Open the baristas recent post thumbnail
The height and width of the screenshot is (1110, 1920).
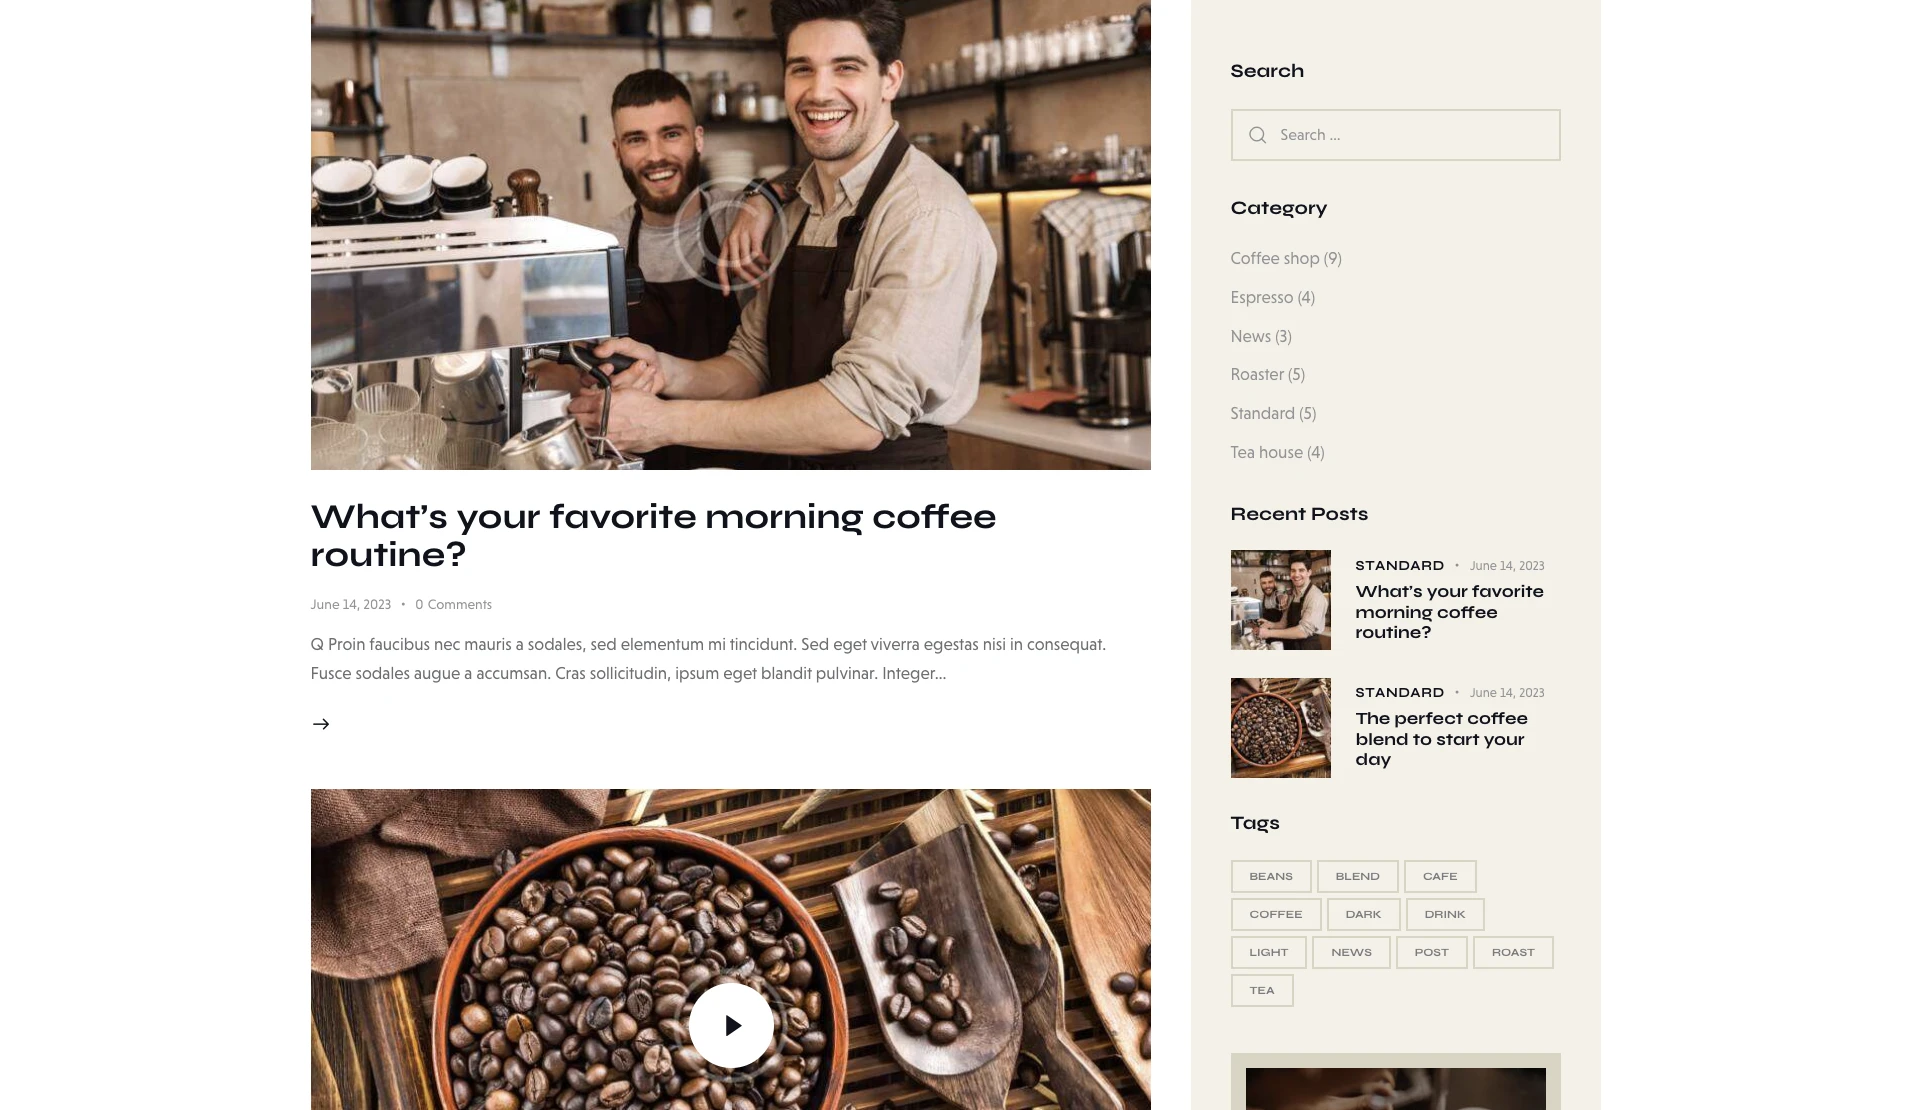click(1281, 600)
